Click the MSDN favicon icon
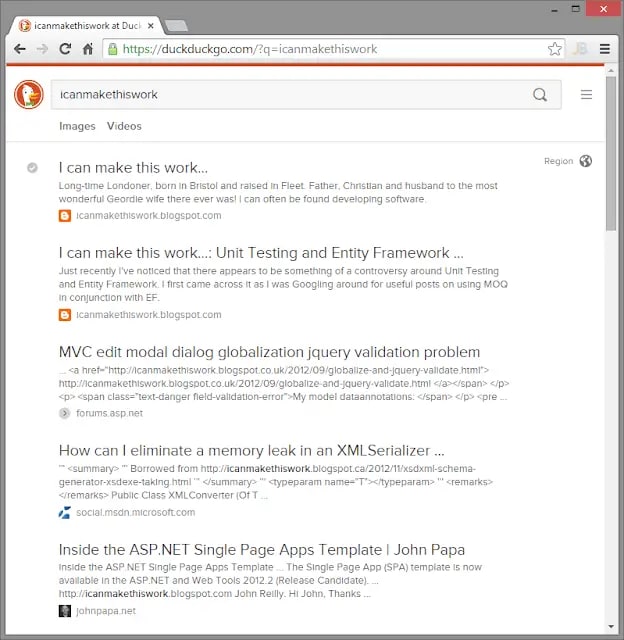Viewport: 624px width, 640px height. 64,512
